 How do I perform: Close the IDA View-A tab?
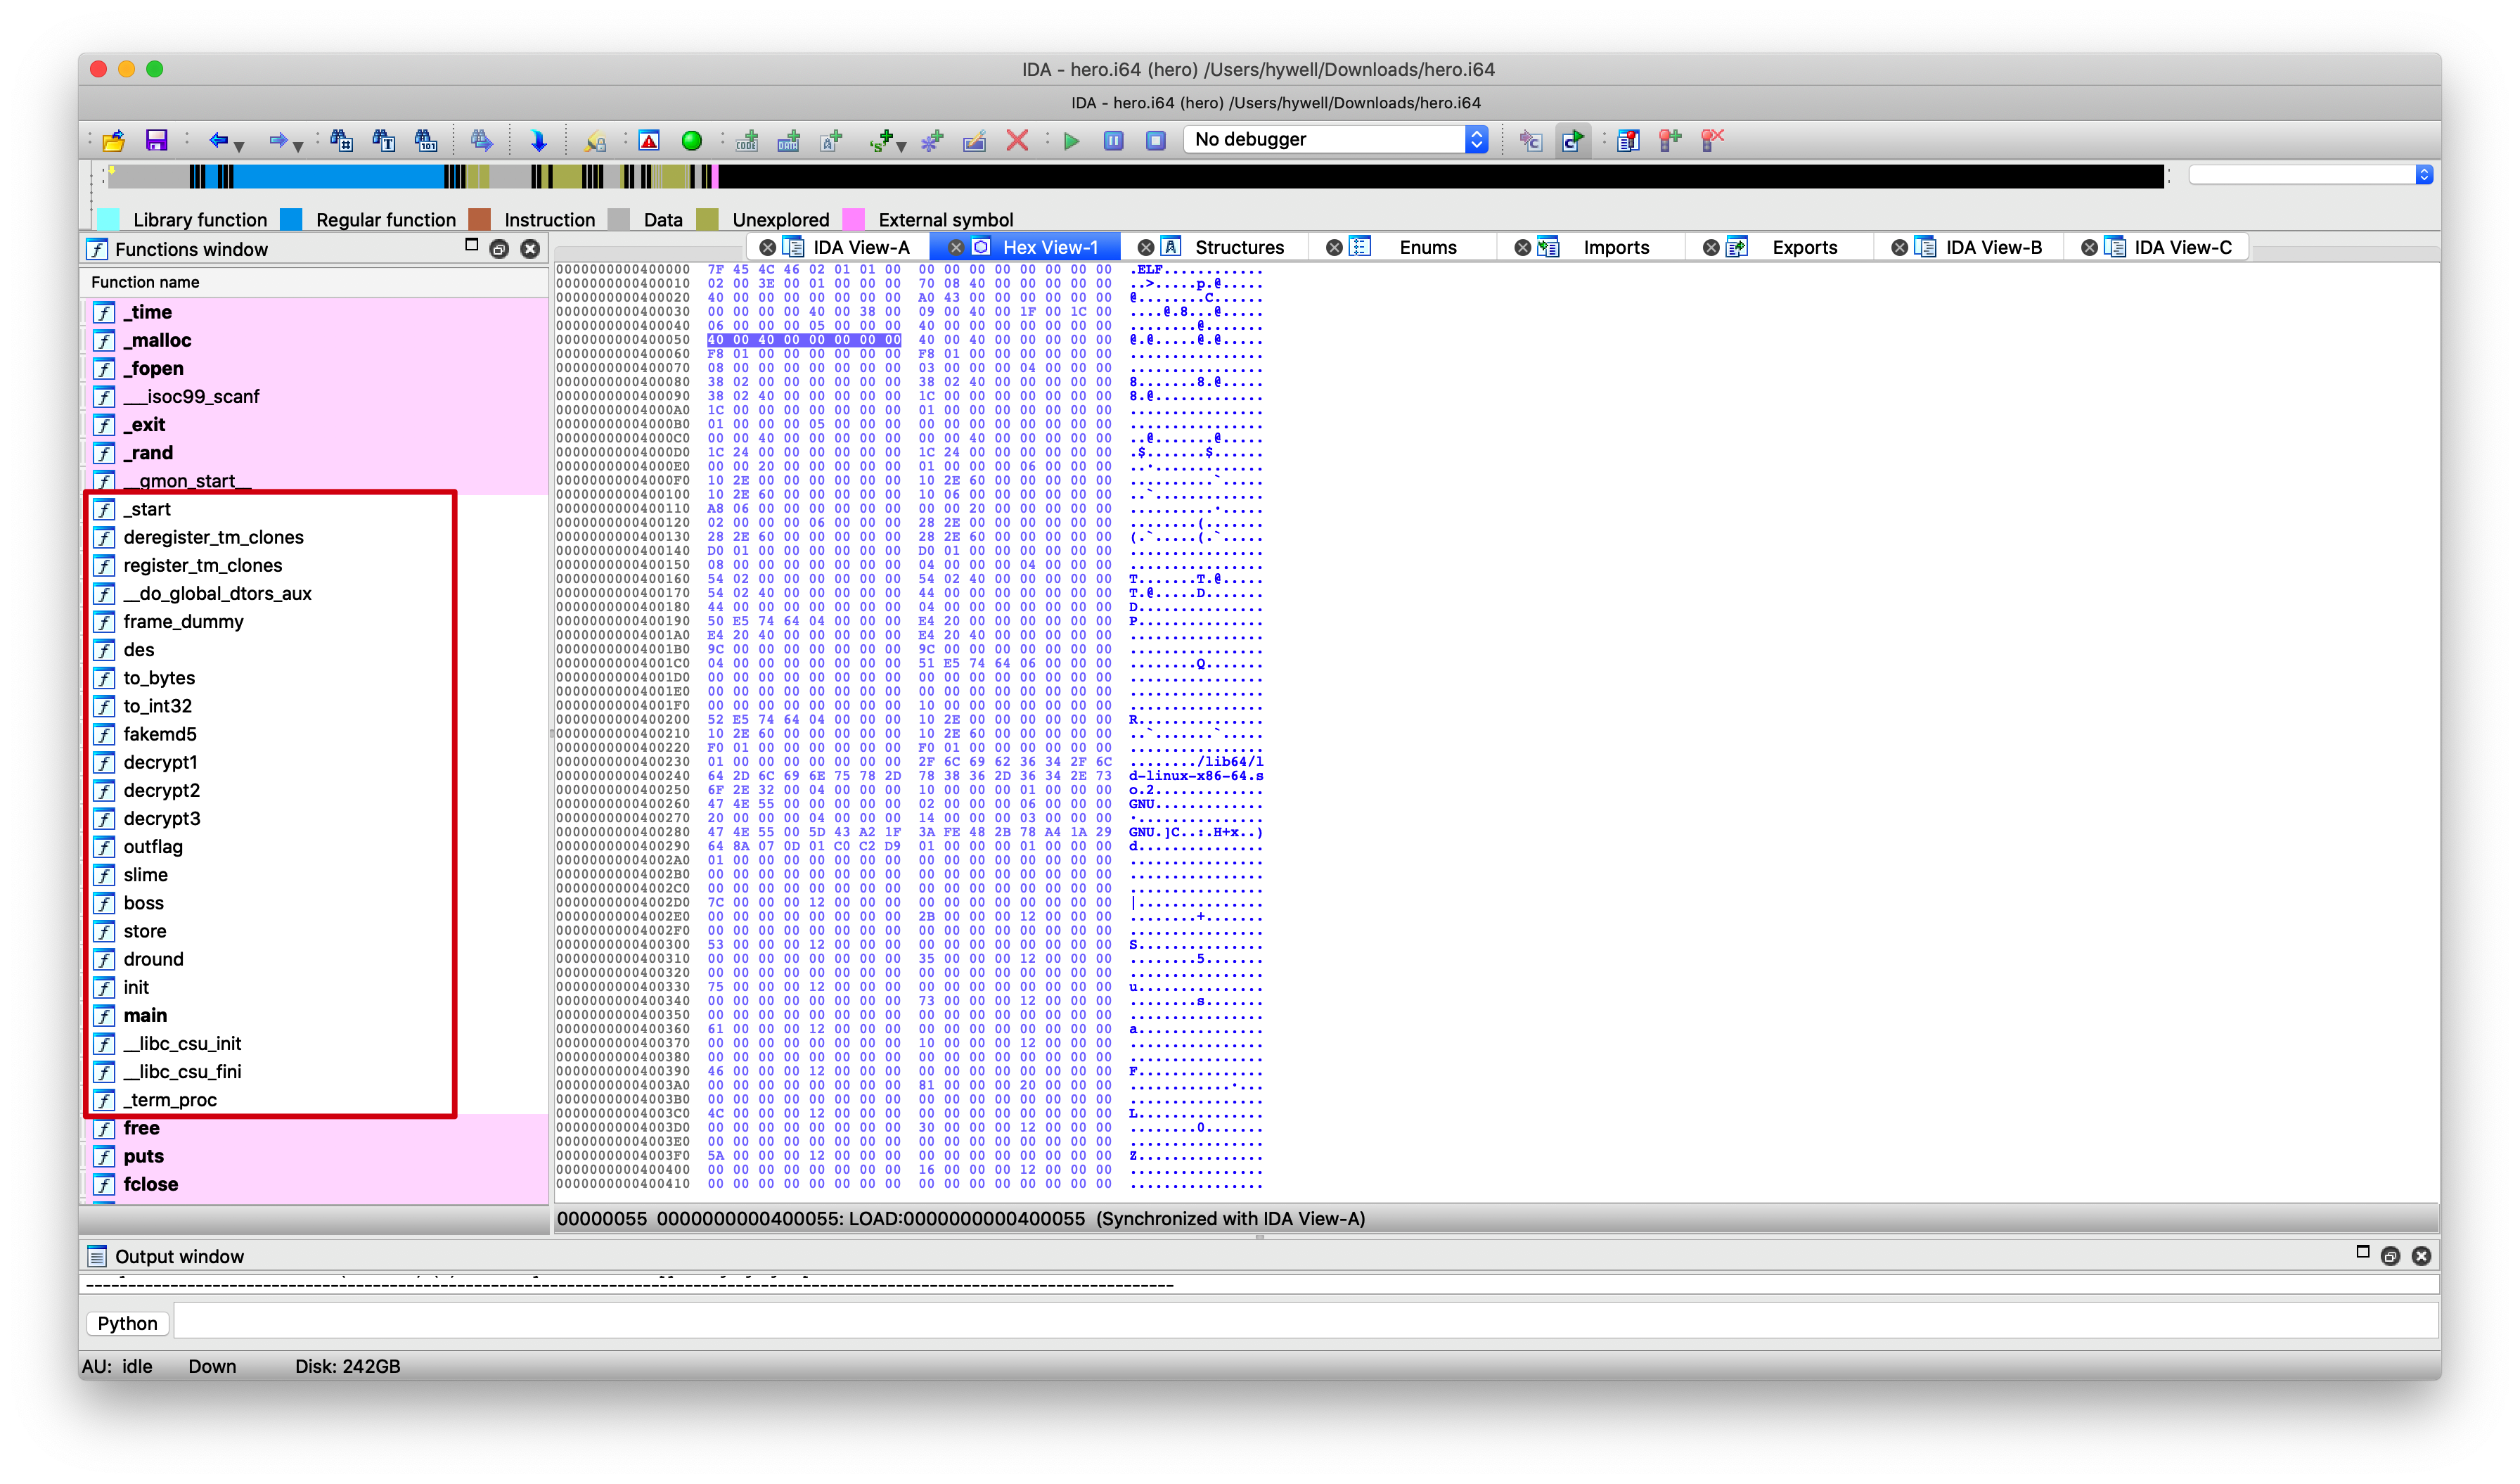pyautogui.click(x=767, y=247)
